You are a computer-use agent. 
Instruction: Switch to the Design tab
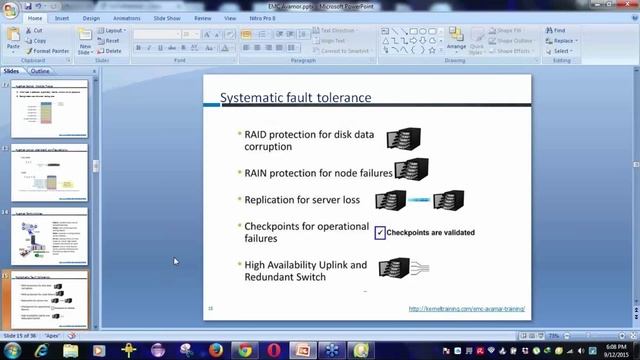point(91,18)
